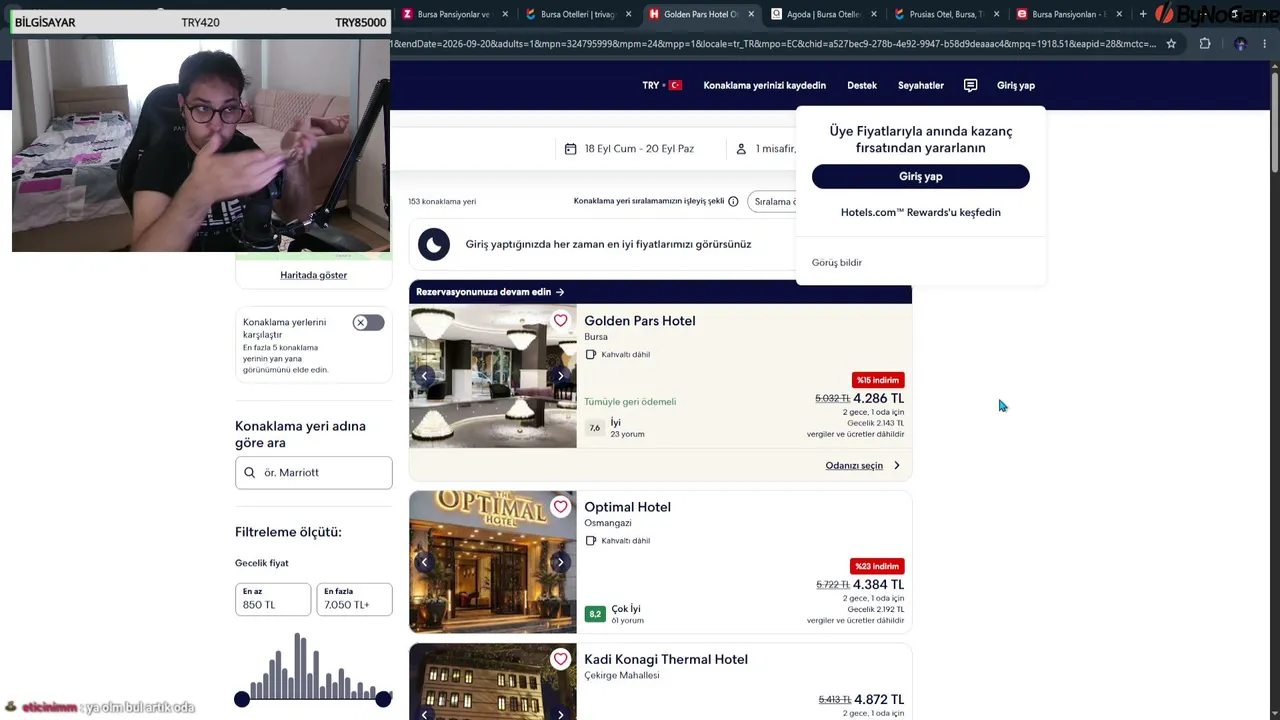The image size is (1280, 720).
Task: Click the calendar icon beside the dates
Action: pos(570,149)
